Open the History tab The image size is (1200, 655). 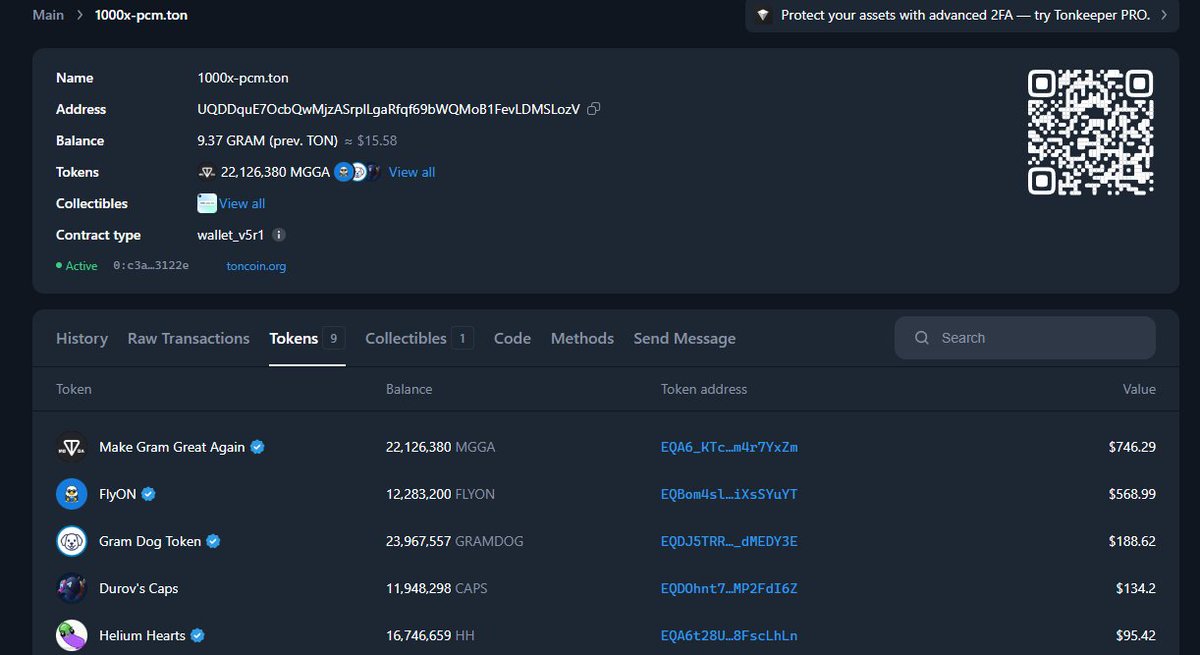click(82, 339)
